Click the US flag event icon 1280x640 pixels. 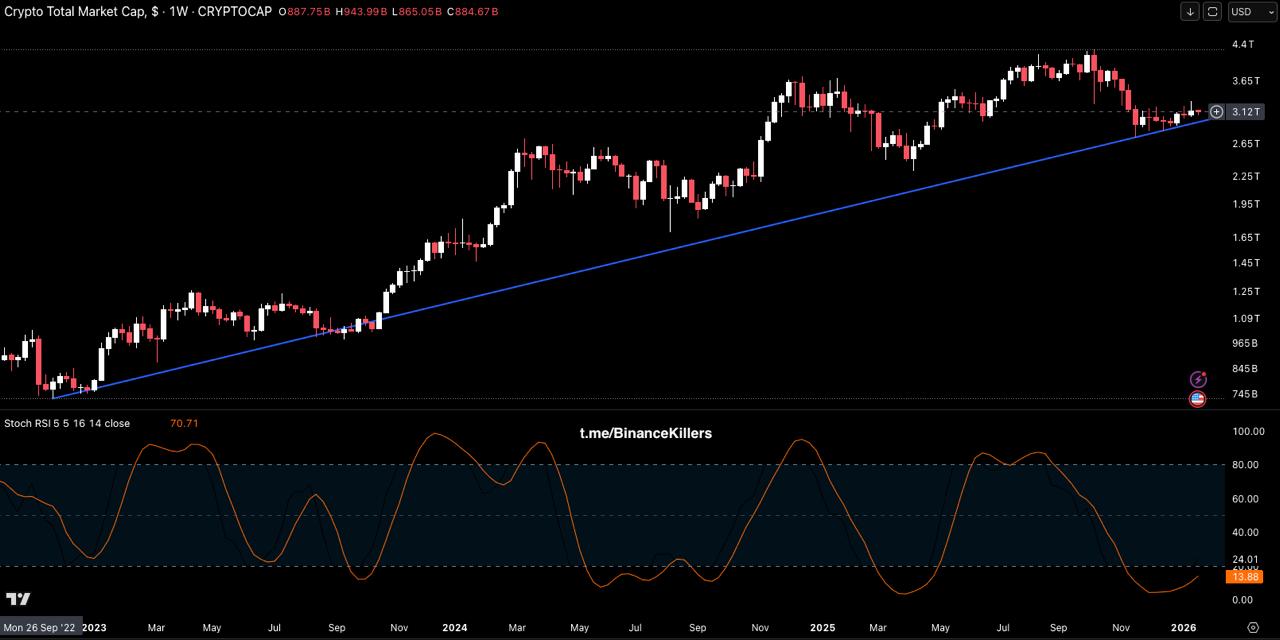pyautogui.click(x=1197, y=399)
